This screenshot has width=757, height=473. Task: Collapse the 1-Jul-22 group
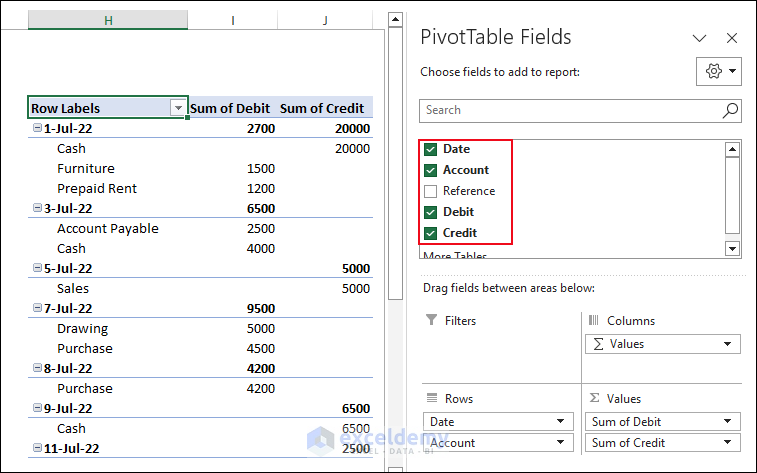point(37,129)
